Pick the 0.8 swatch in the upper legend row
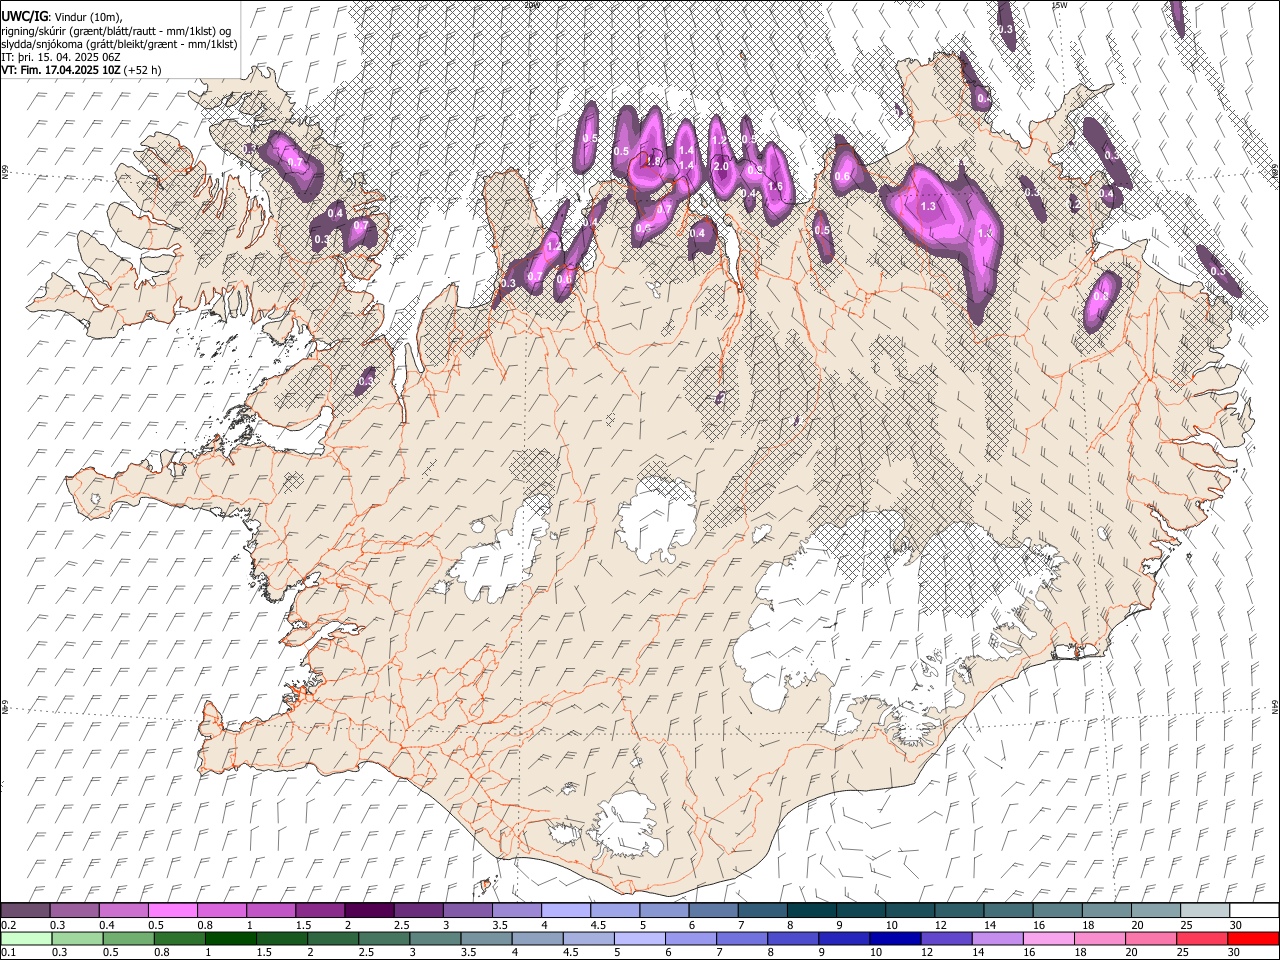This screenshot has width=1280, height=960. [x=222, y=910]
